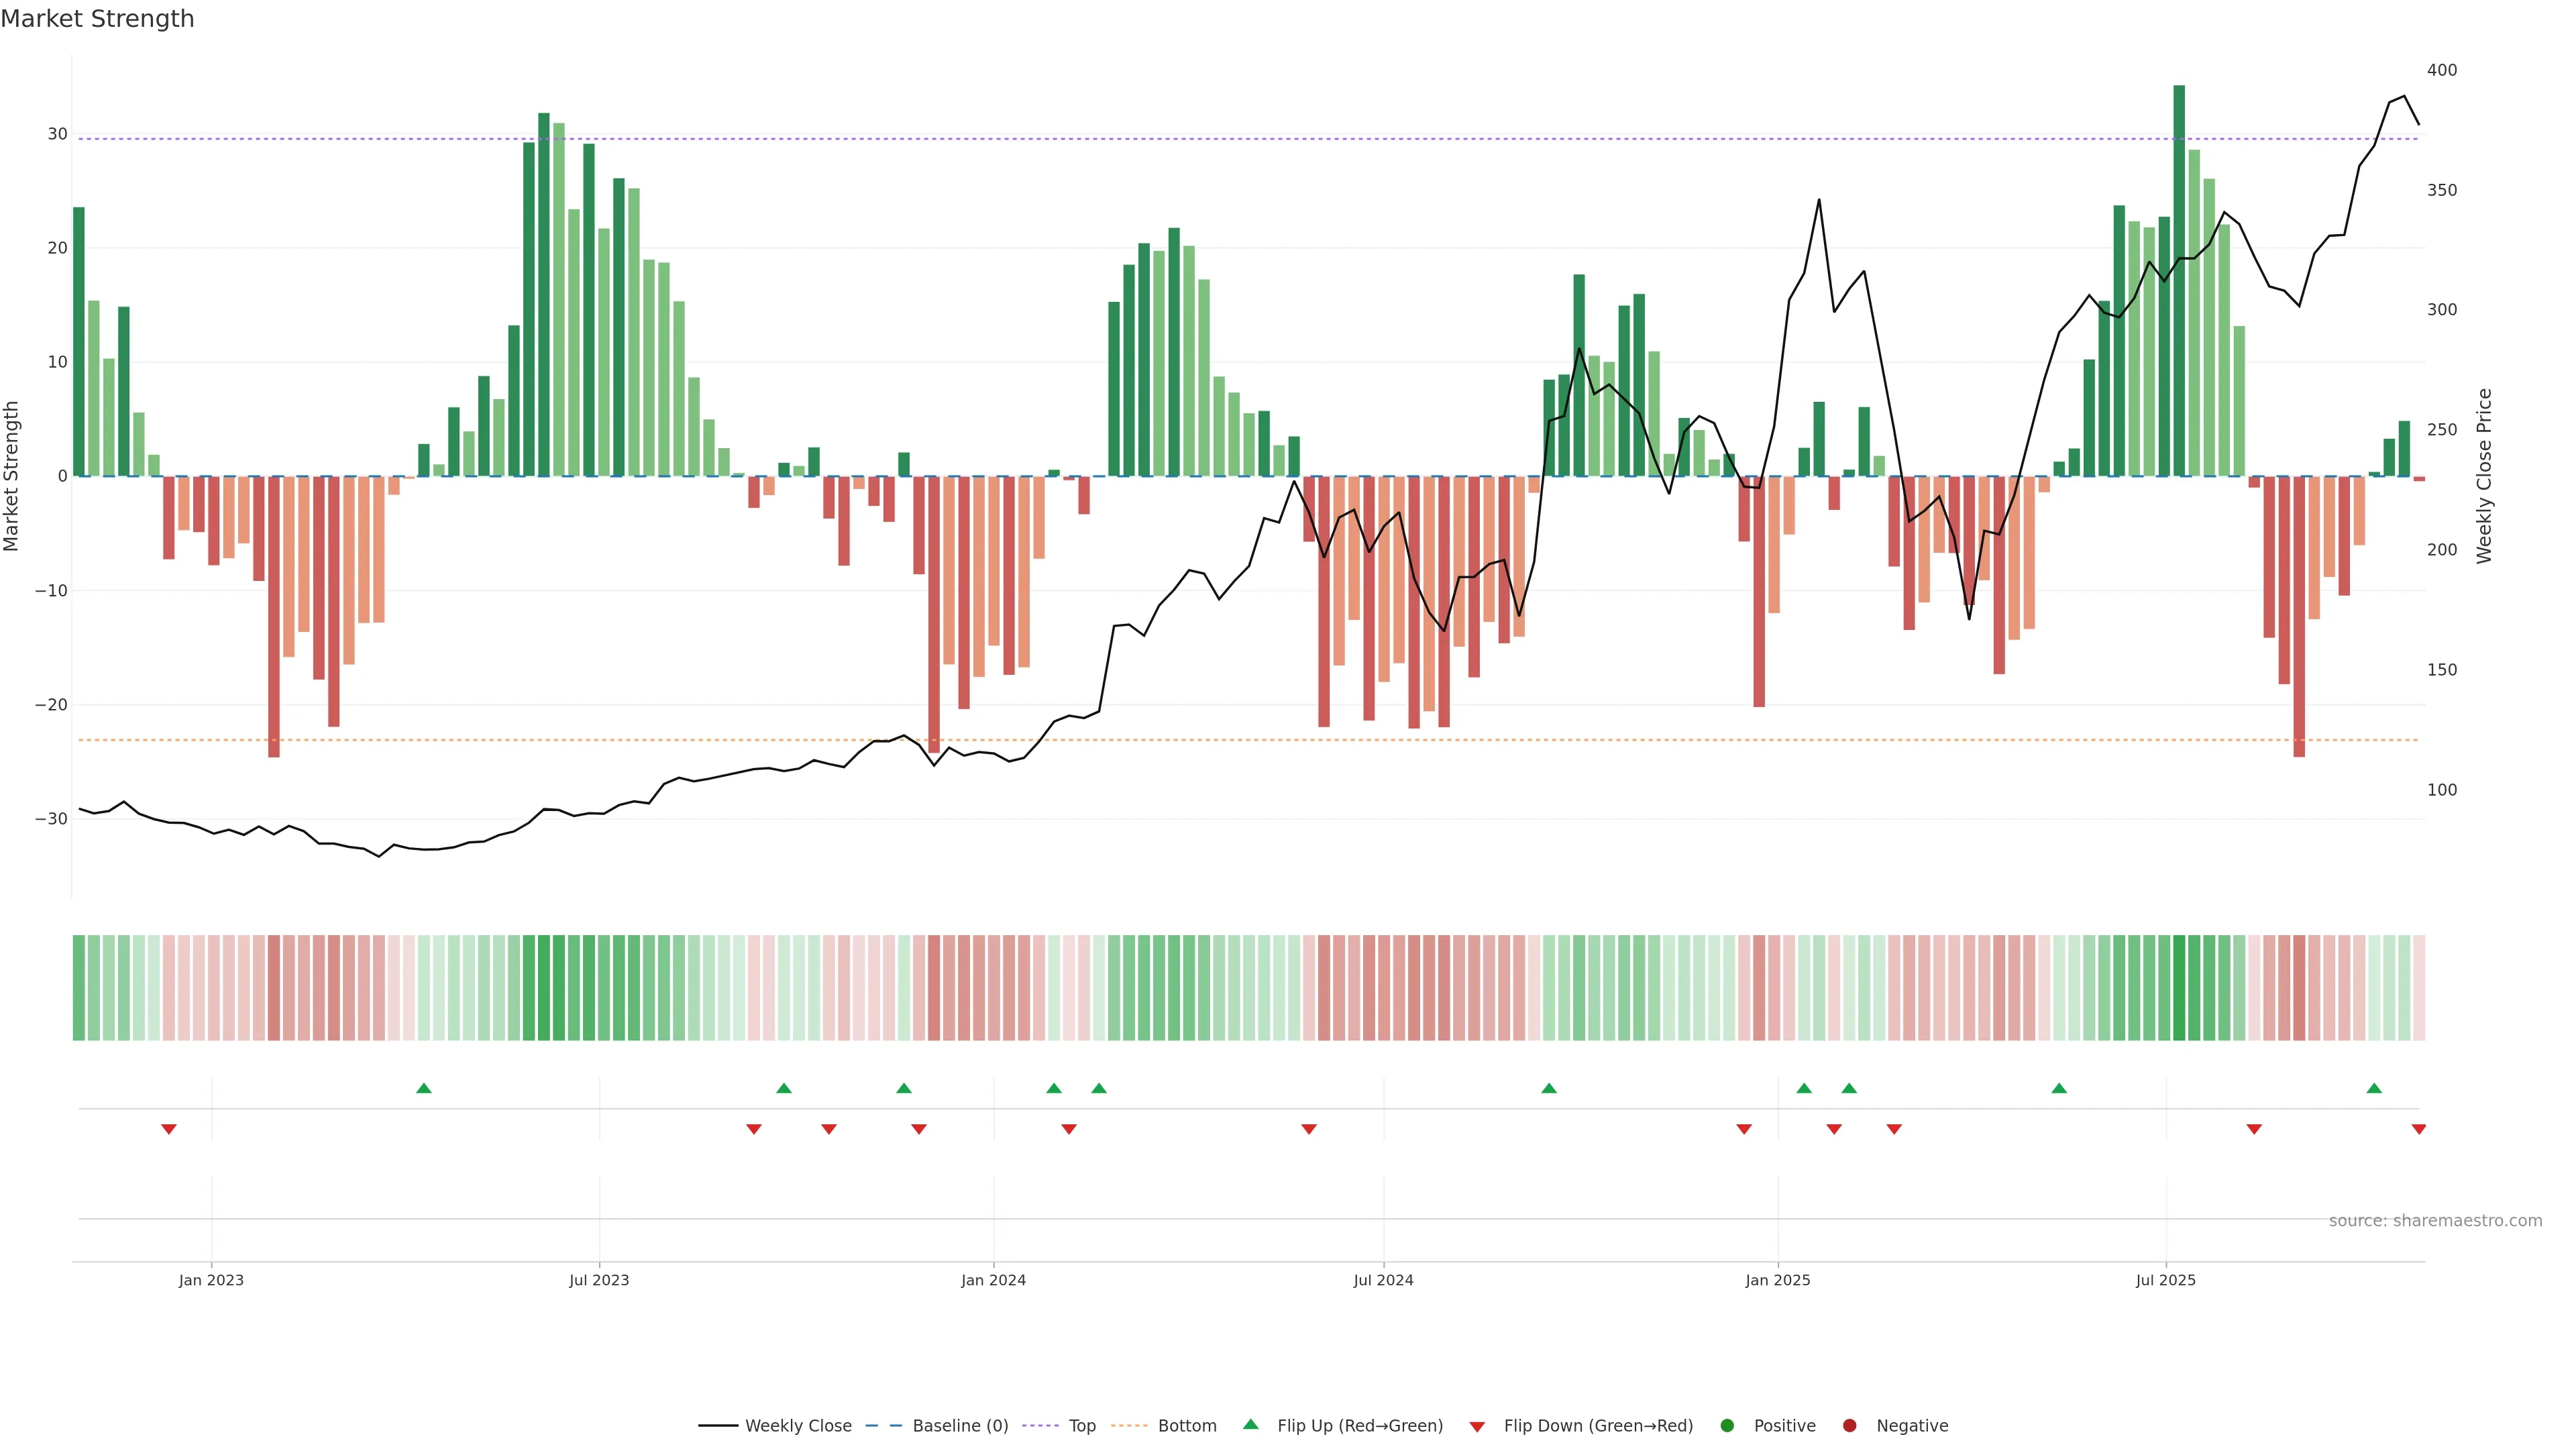Screen dimensions: 2576x1449
Task: Click the Weekly Close Price axis title
Action: click(2484, 476)
